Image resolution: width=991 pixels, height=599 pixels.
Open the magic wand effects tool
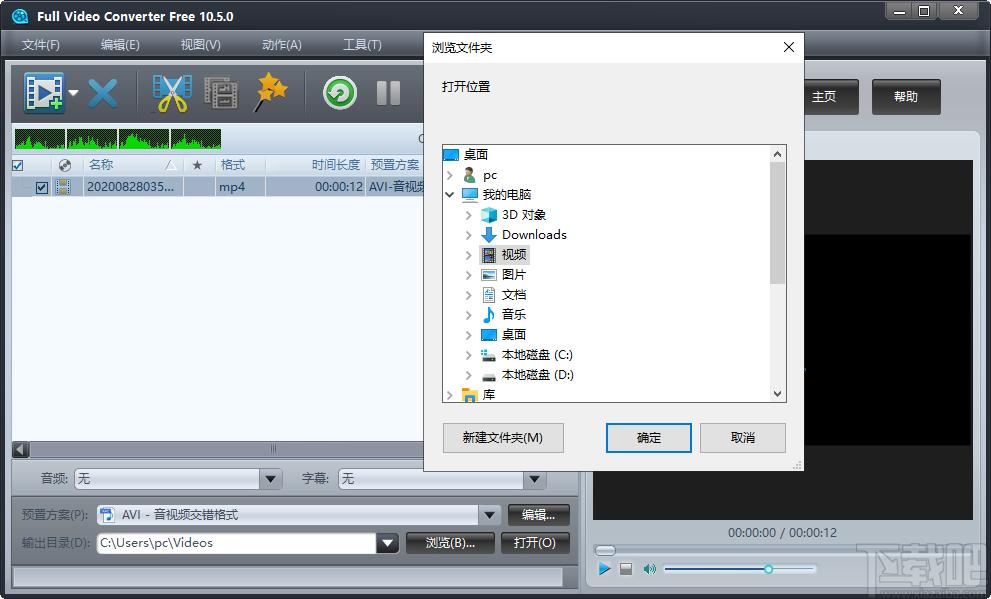coord(271,92)
